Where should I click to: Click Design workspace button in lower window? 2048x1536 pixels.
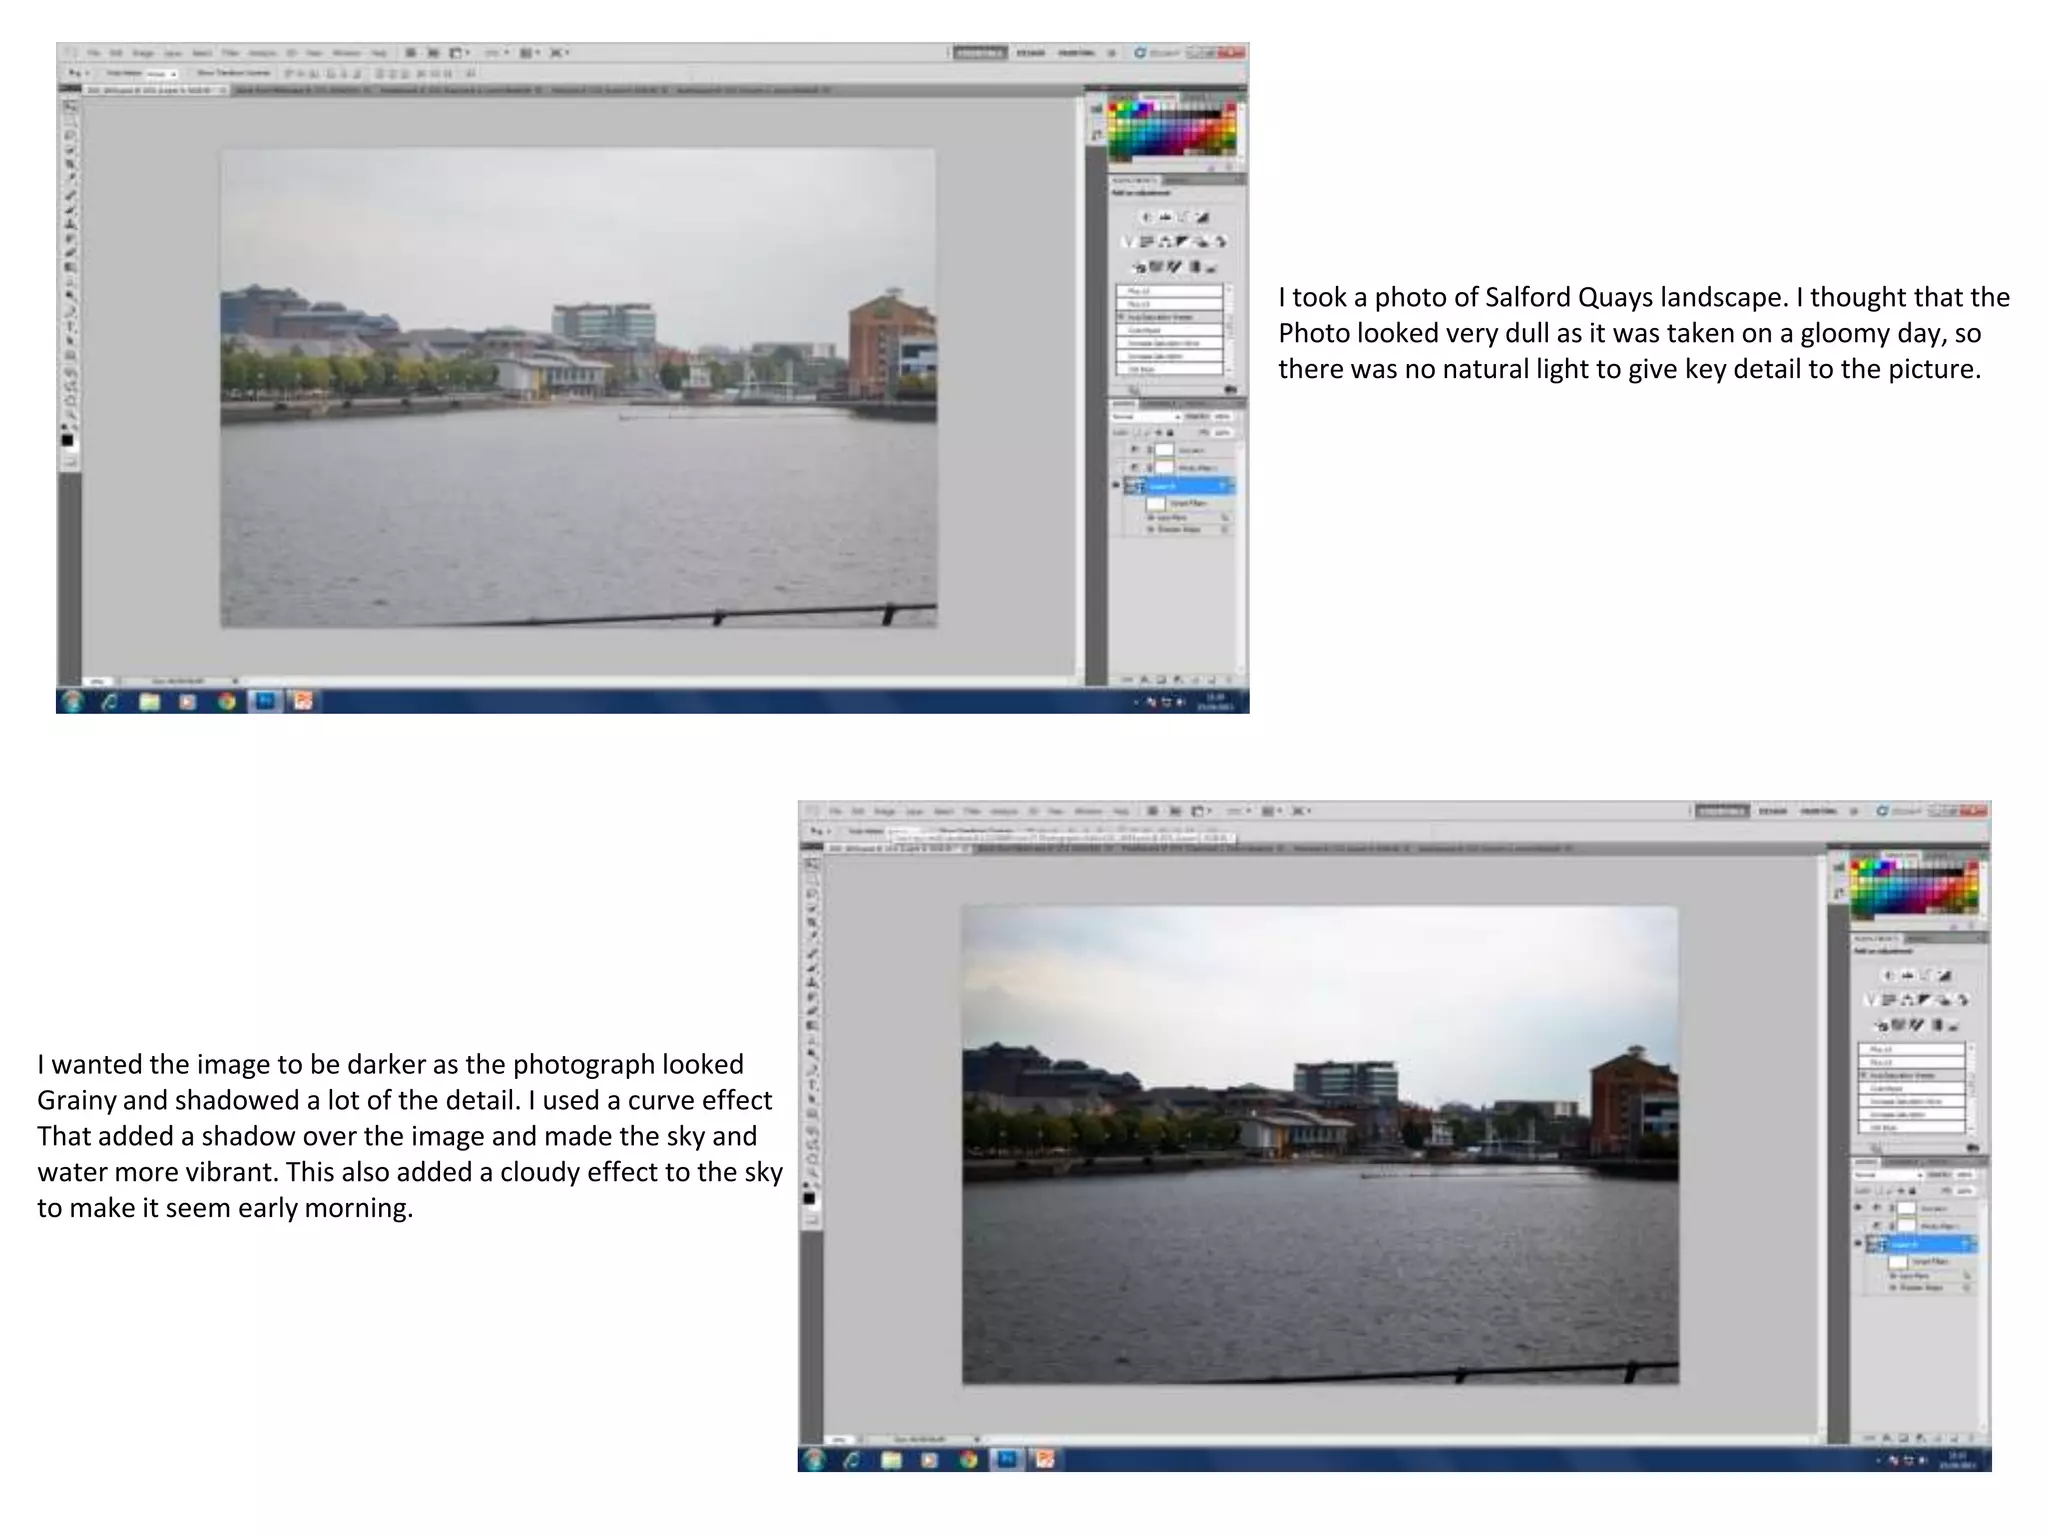point(1772,811)
